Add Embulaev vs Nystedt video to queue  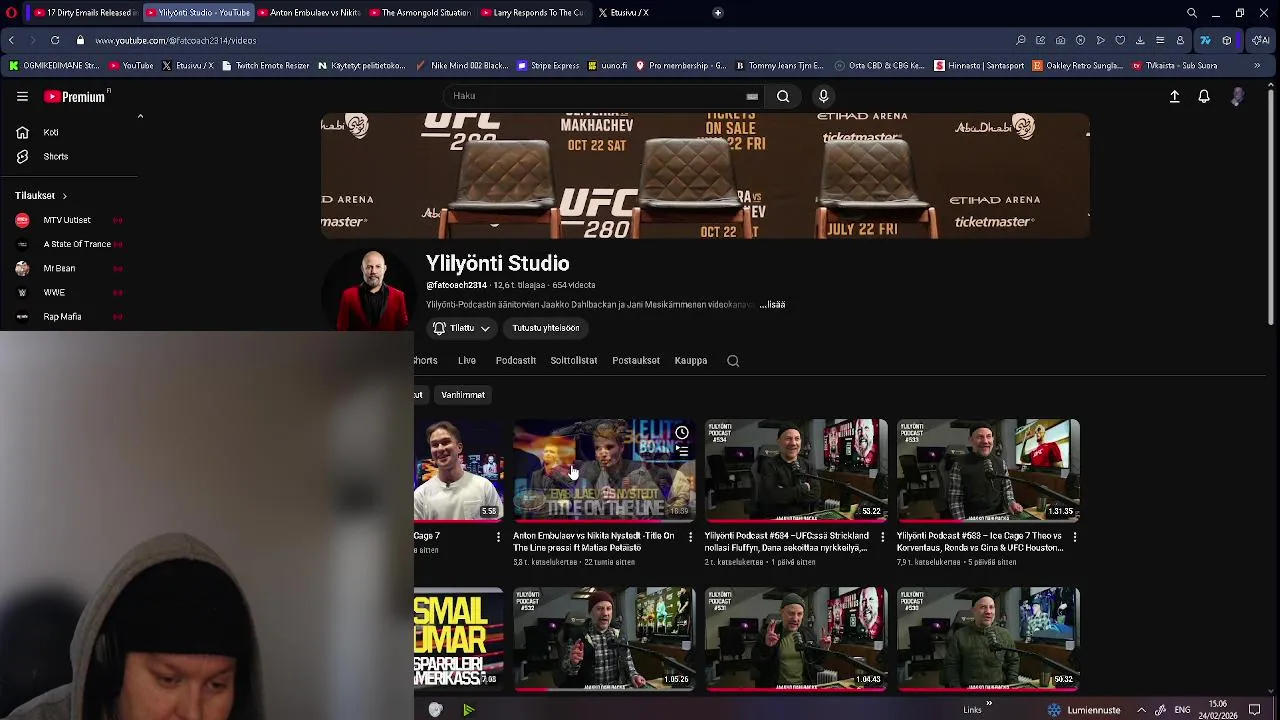681,452
